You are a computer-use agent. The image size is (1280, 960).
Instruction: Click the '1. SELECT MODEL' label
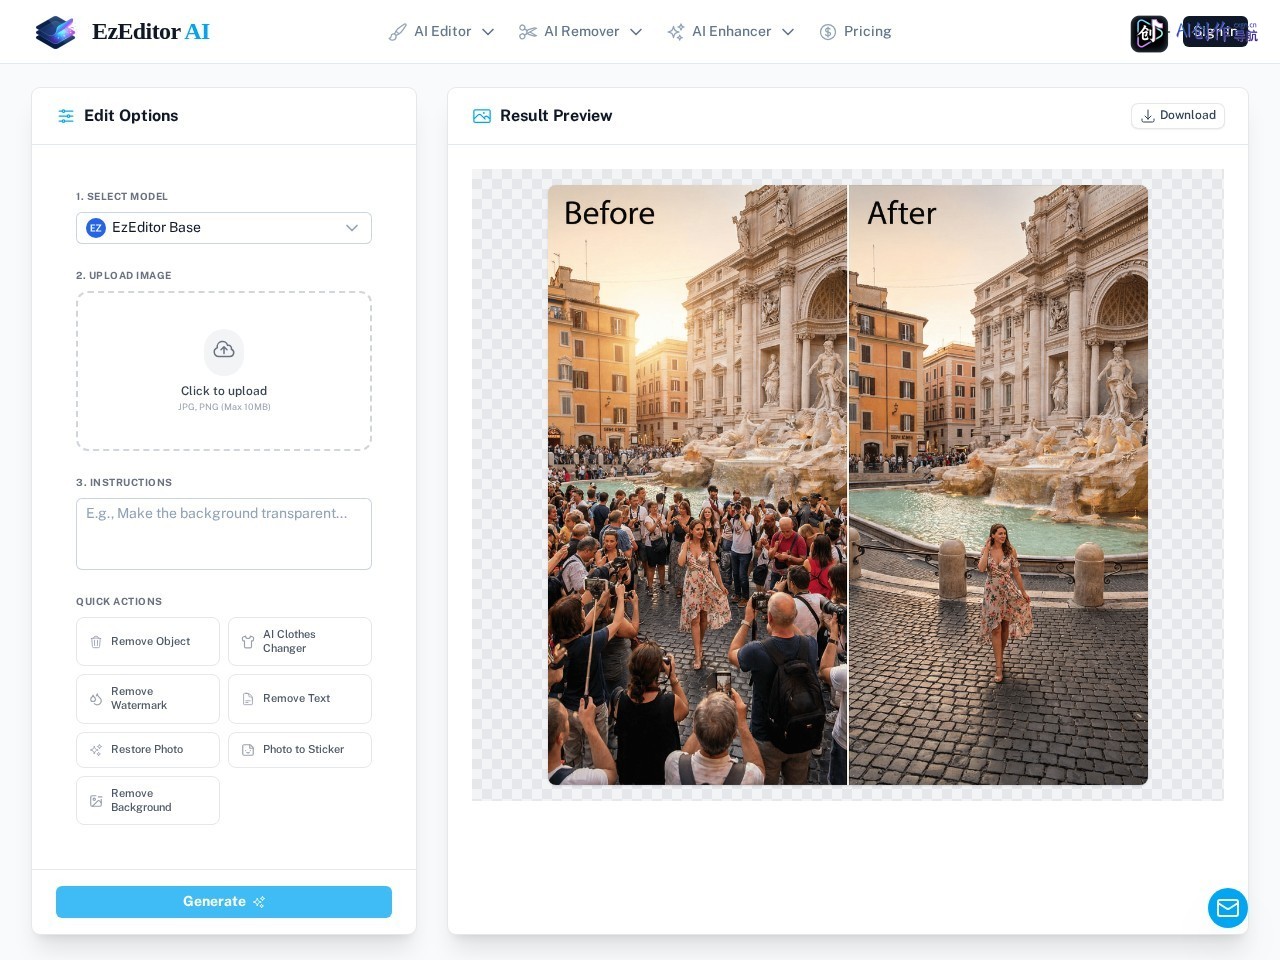point(122,197)
